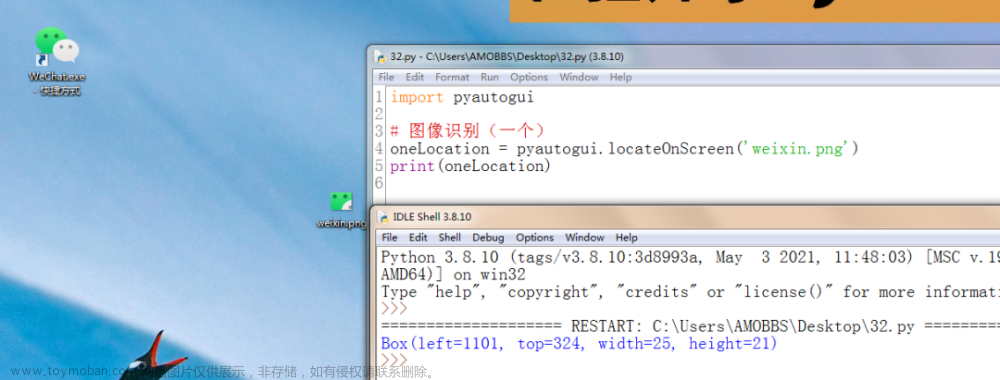
Task: Open Debug menu in IDLE Shell
Action: point(489,238)
